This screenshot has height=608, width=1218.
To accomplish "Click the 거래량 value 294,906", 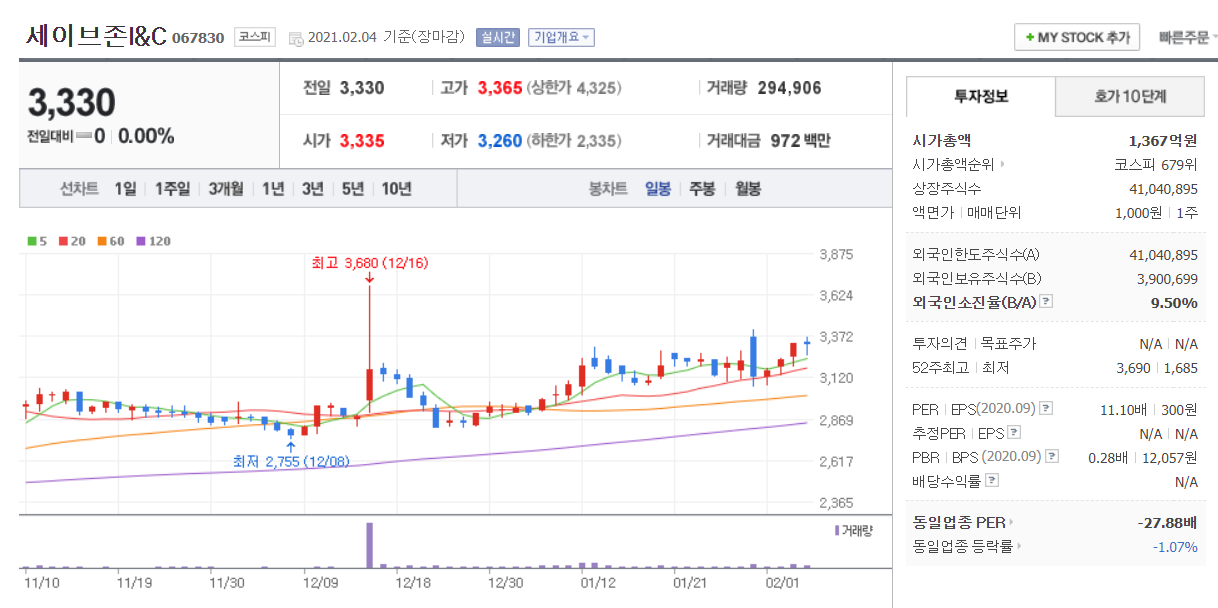I will [790, 88].
